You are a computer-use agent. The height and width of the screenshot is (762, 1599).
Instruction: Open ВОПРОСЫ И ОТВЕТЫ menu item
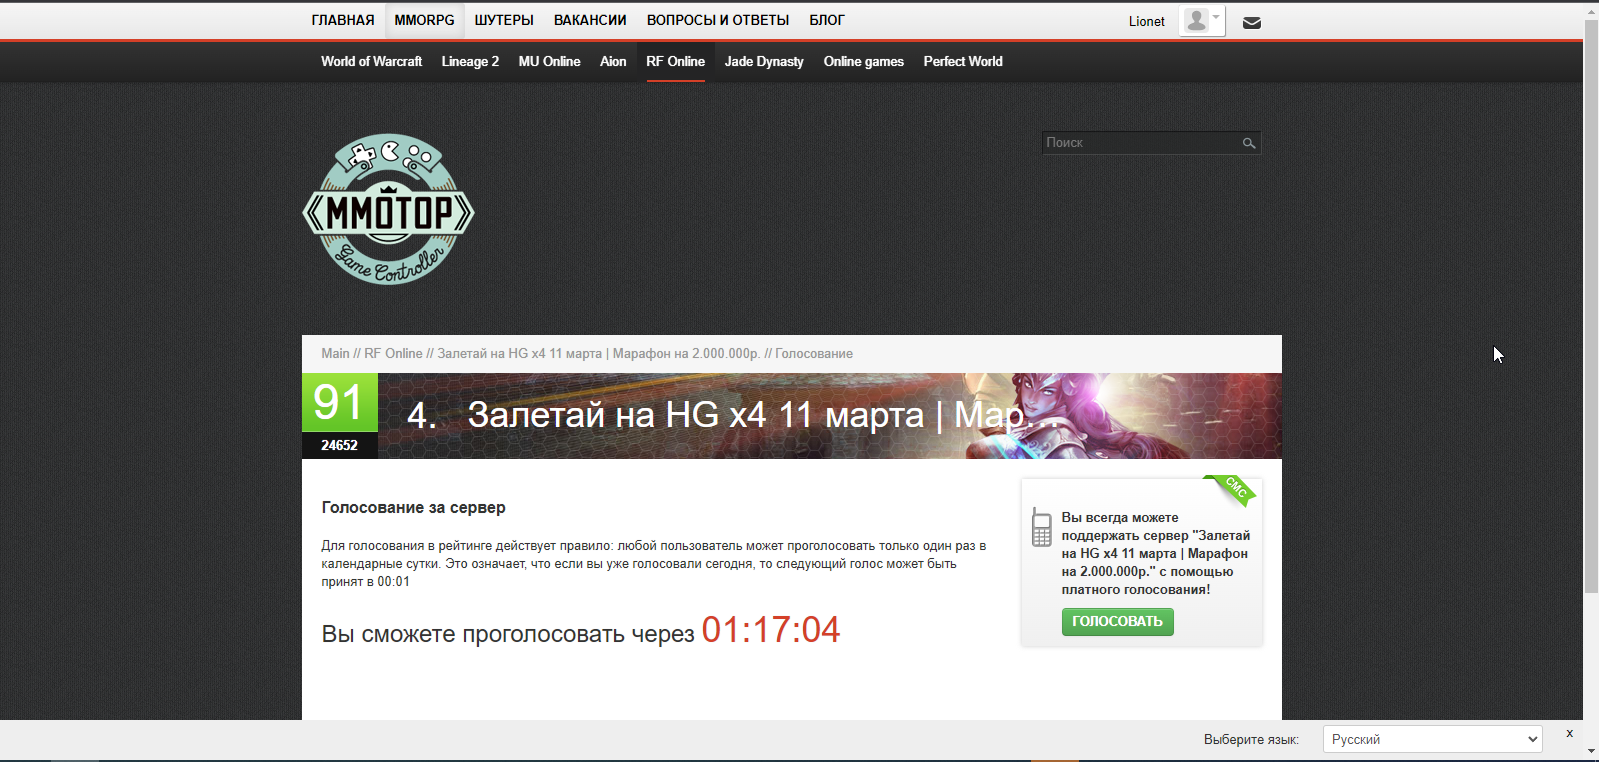[x=718, y=20]
